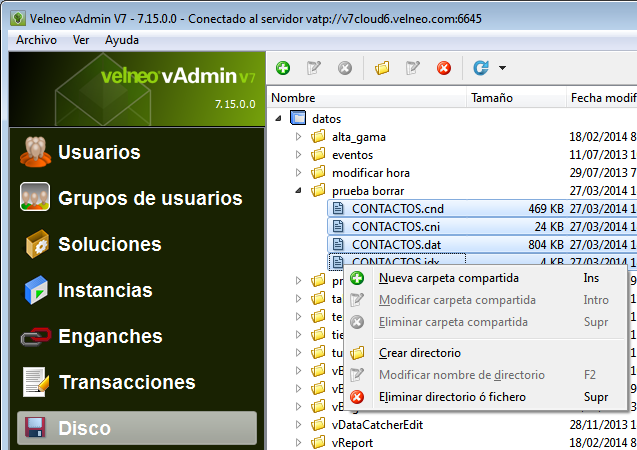The height and width of the screenshot is (450, 637).
Task: Open the Transacciones section
Action: [x=137, y=382]
